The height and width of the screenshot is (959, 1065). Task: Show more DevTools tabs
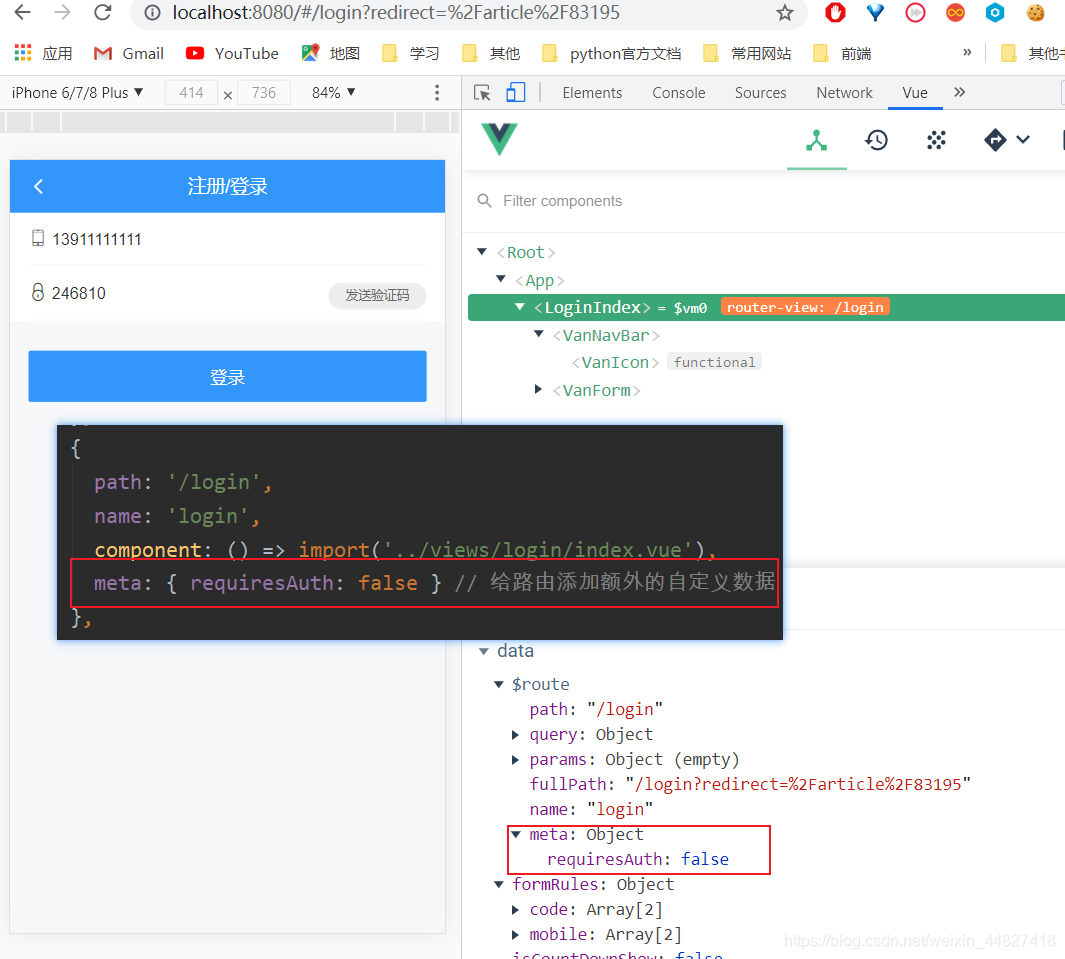tap(959, 92)
